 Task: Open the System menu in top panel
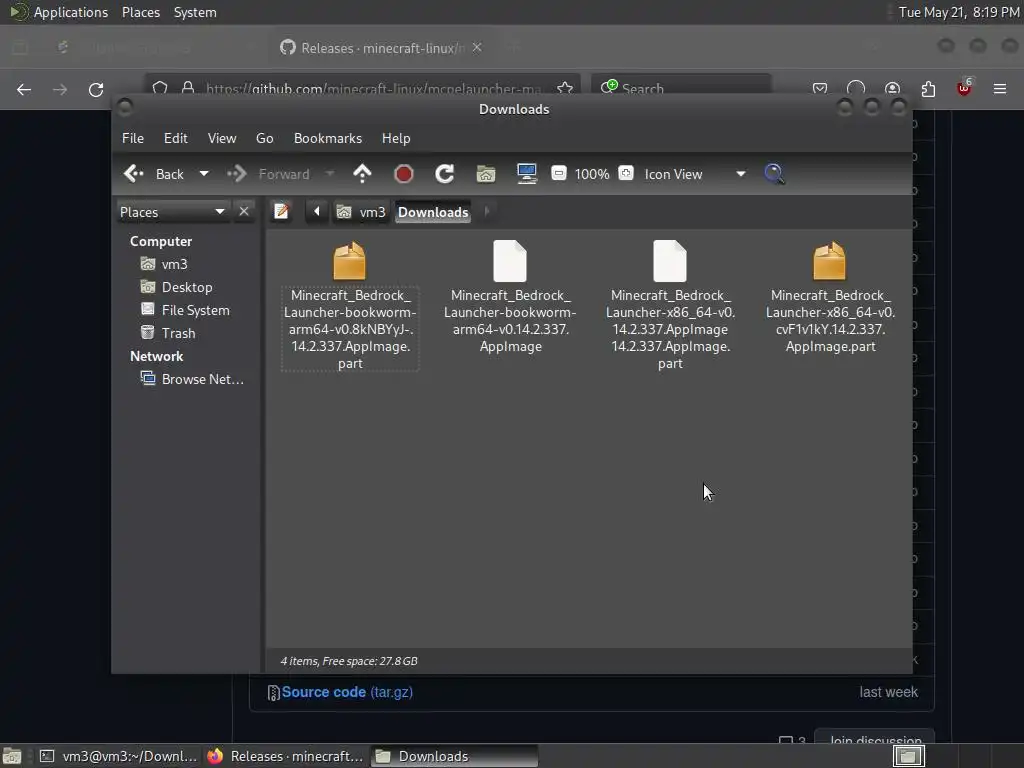[x=195, y=12]
